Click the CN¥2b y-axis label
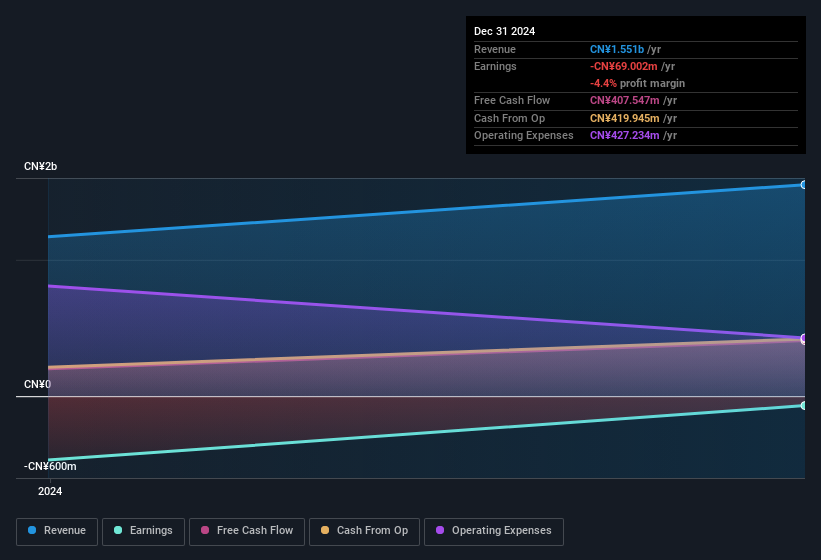 click(x=40, y=166)
